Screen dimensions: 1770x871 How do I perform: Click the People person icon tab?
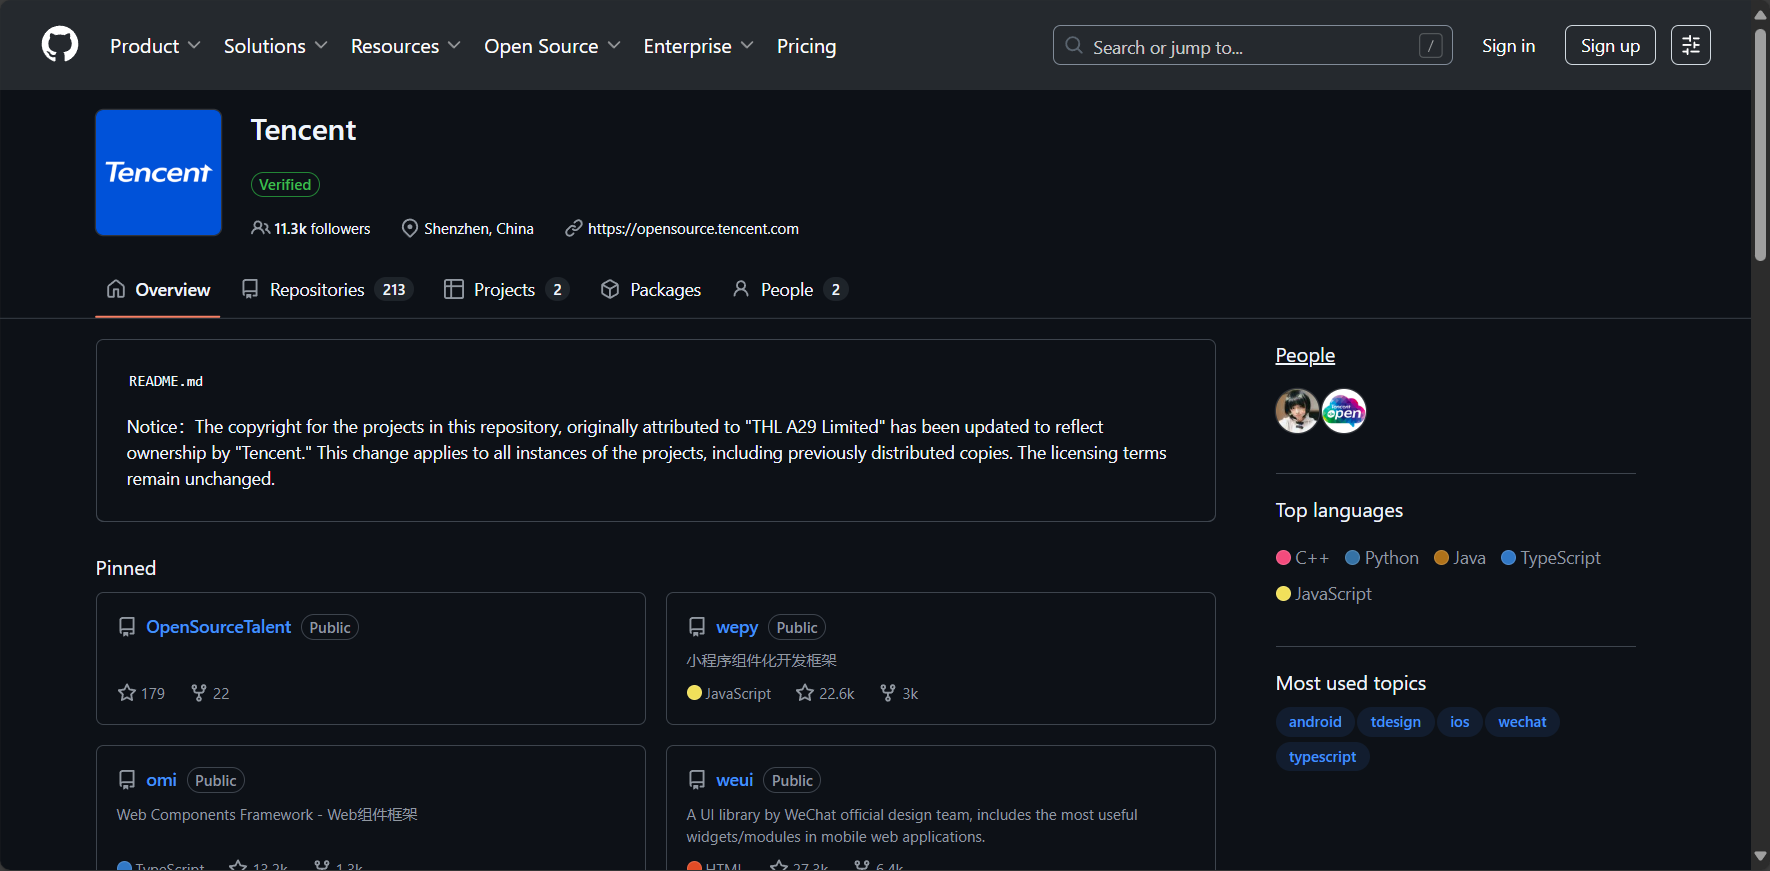pos(741,289)
